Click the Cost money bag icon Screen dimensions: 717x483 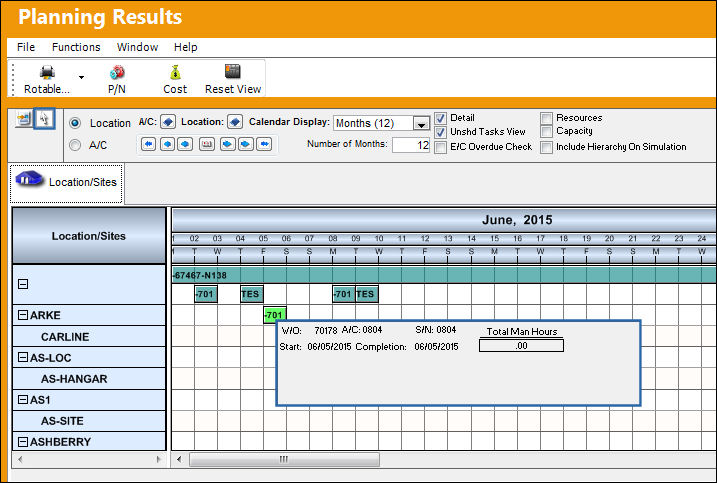175,72
